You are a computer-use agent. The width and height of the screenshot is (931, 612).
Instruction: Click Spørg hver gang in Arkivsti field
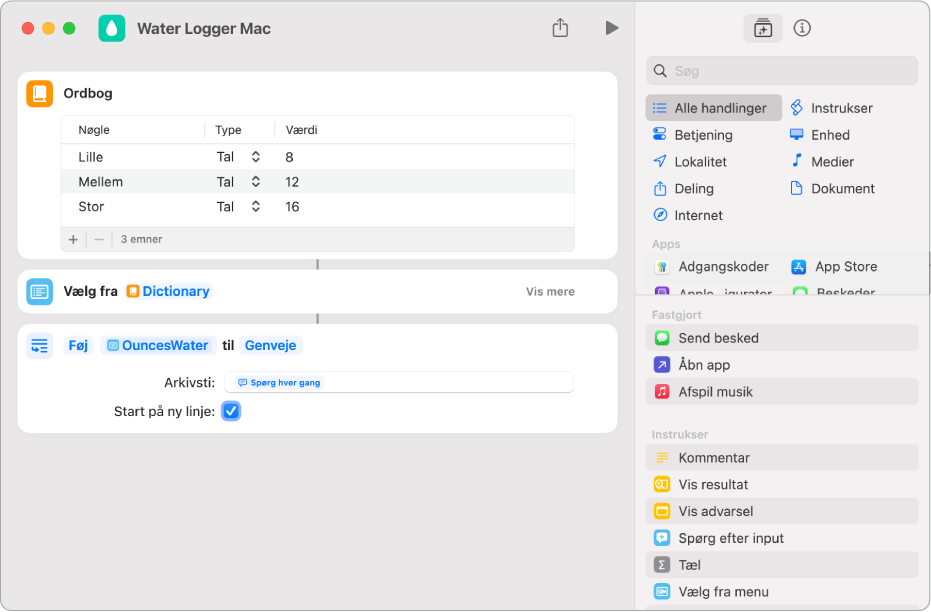[x=279, y=383]
